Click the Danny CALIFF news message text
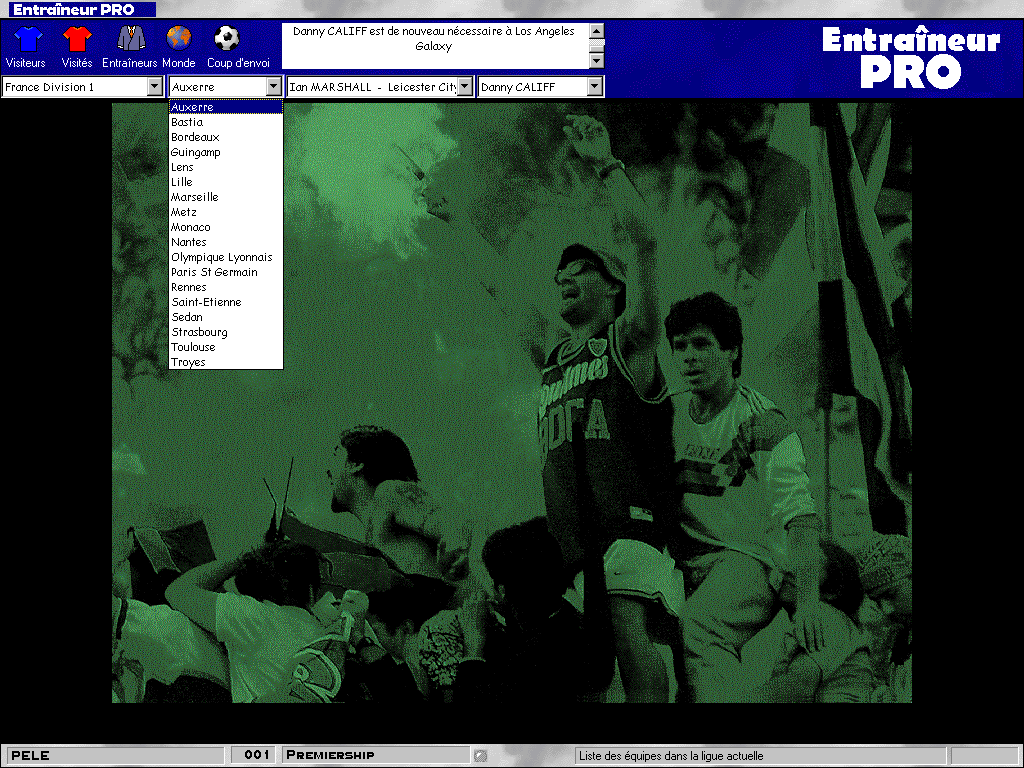1024x768 pixels. pyautogui.click(x=433, y=38)
